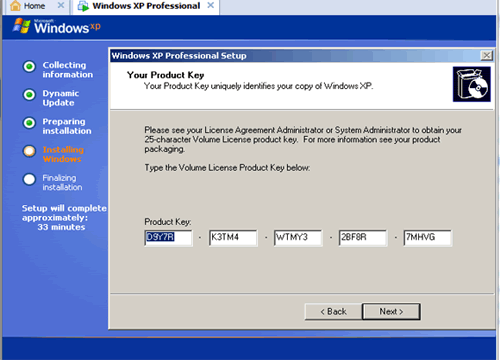The width and height of the screenshot is (500, 360).
Task: Click the Setup dialog title bar text
Action: (x=179, y=56)
